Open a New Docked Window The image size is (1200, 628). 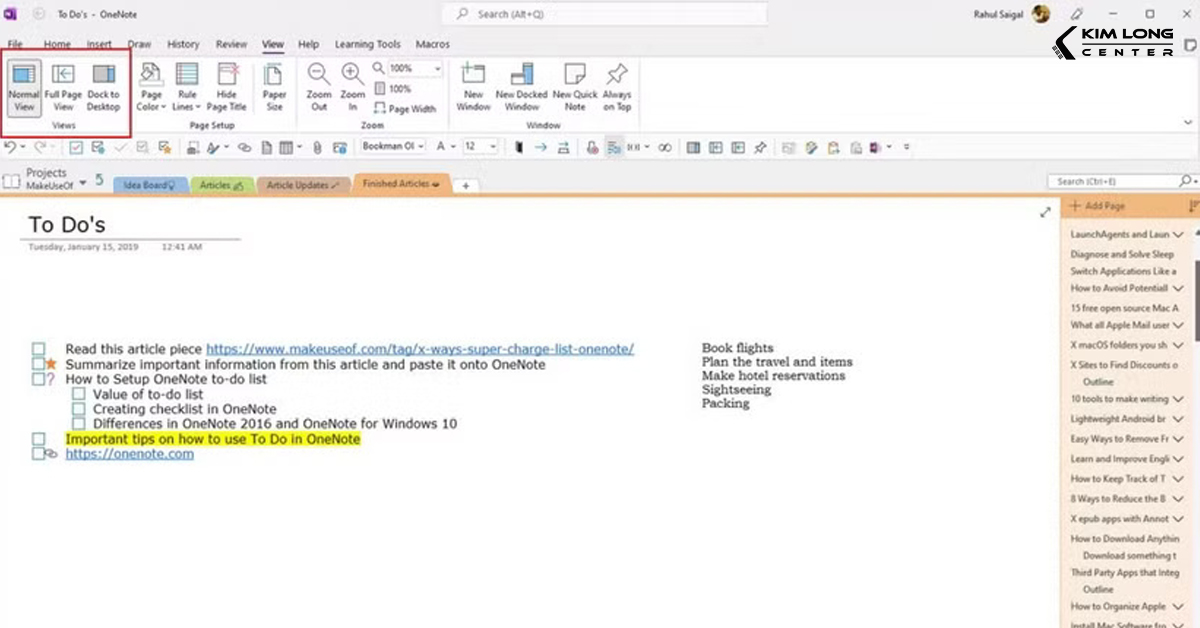pos(520,87)
